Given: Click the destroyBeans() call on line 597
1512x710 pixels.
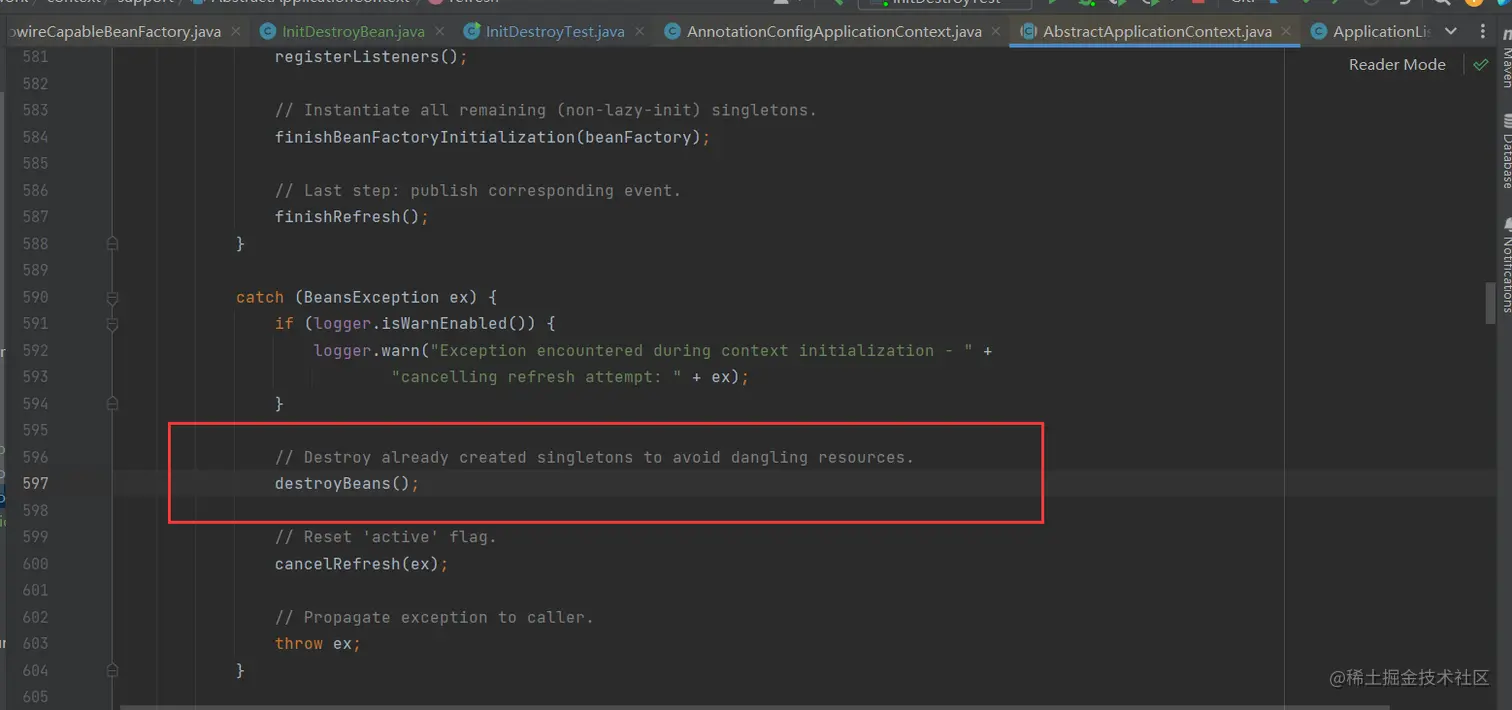Looking at the screenshot, I should coord(347,484).
